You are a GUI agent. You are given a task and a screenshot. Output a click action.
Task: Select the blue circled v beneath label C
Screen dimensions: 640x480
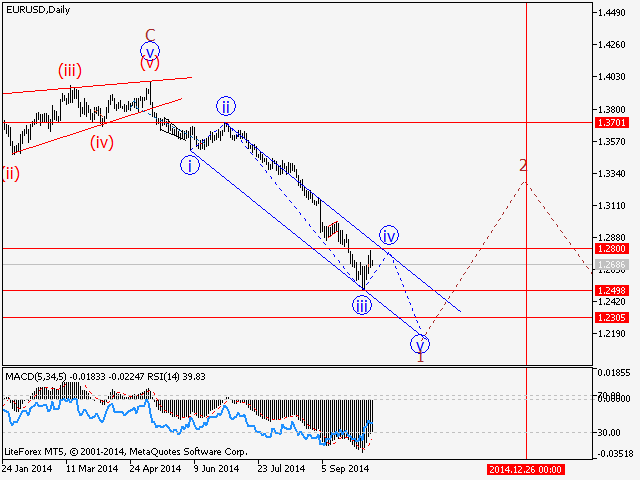pyautogui.click(x=150, y=51)
